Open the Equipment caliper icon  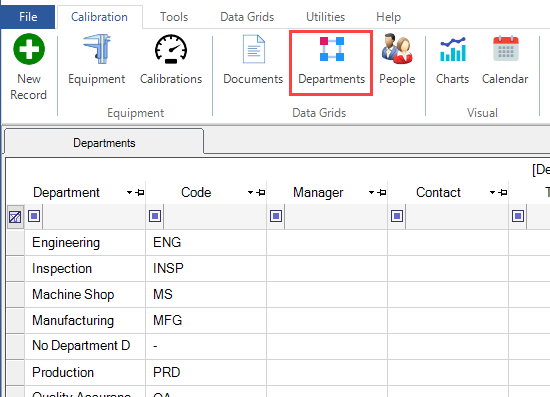click(97, 49)
